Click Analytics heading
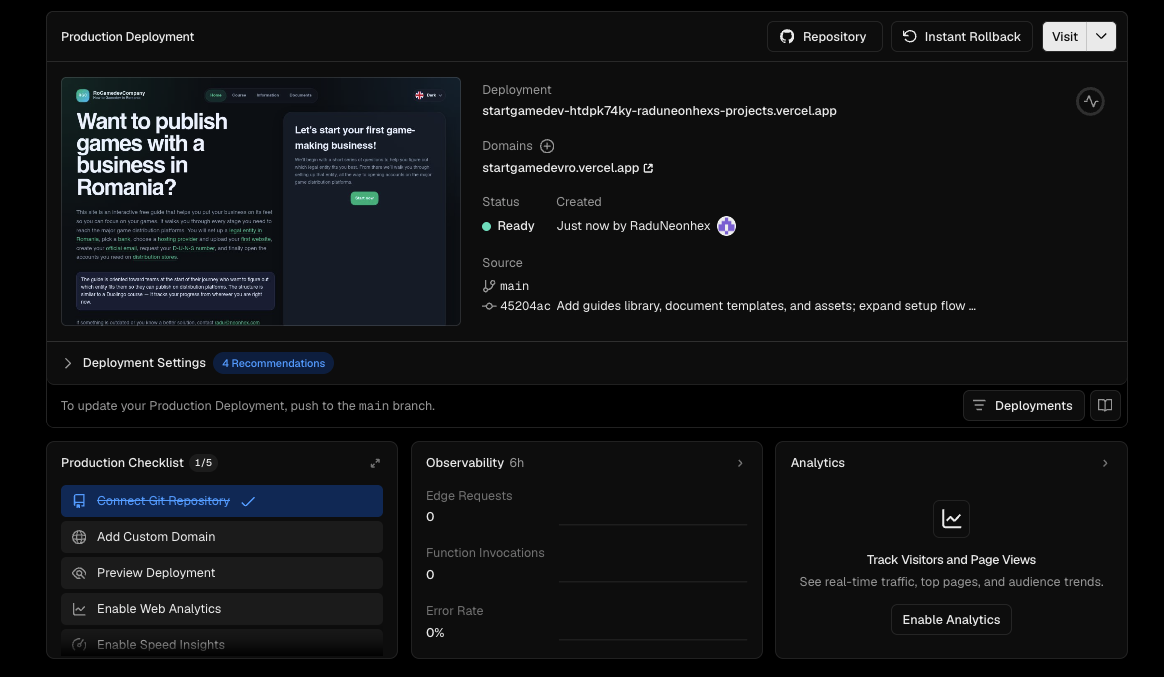The width and height of the screenshot is (1164, 677). coord(817,462)
